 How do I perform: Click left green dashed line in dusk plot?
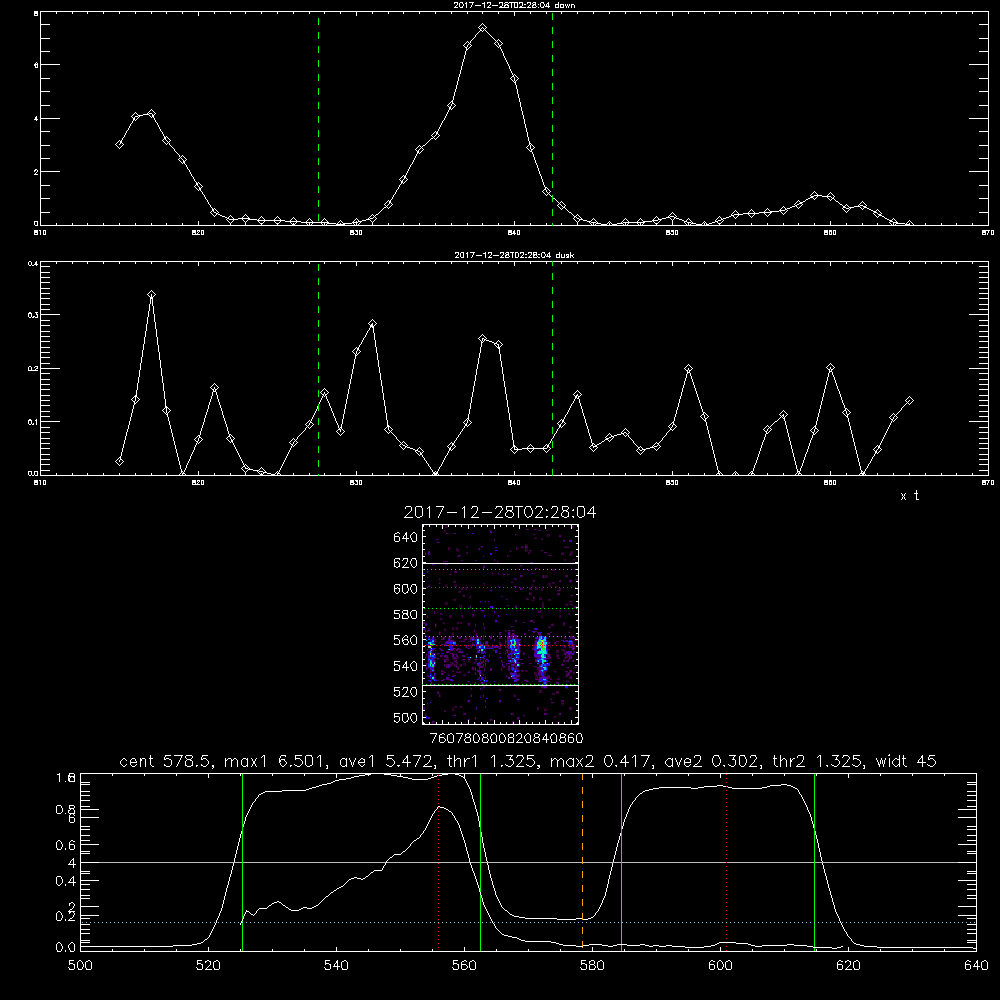click(318, 369)
